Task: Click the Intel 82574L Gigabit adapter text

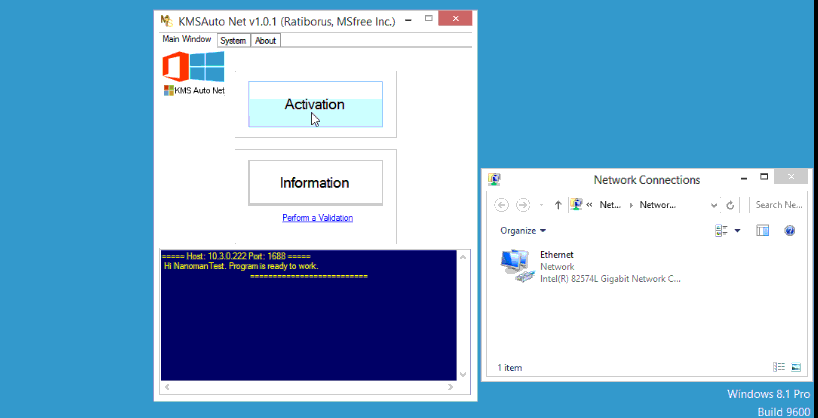Action: 610,279
